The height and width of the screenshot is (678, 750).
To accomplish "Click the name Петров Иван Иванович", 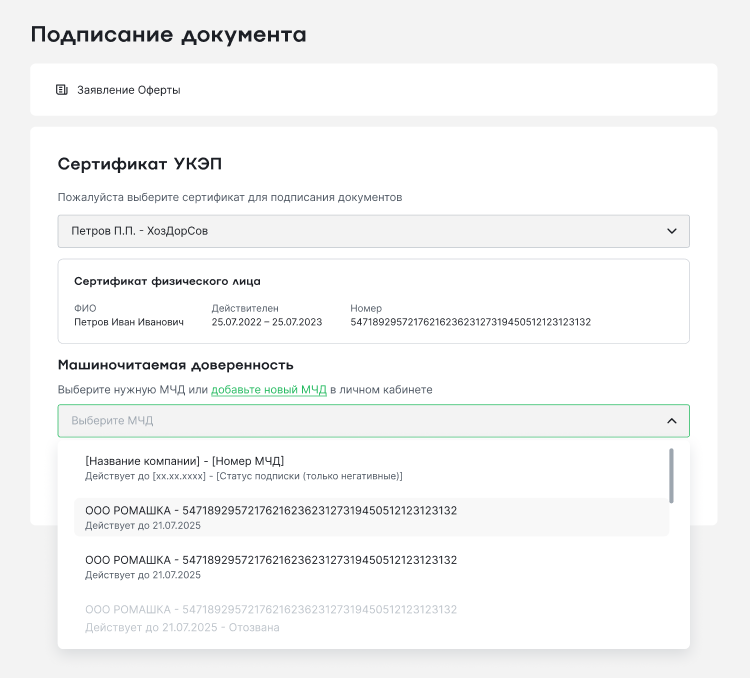I will 129,322.
